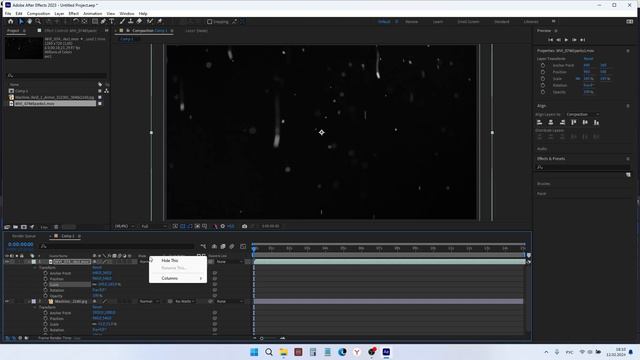Create a new folder in Project panel

[16, 227]
